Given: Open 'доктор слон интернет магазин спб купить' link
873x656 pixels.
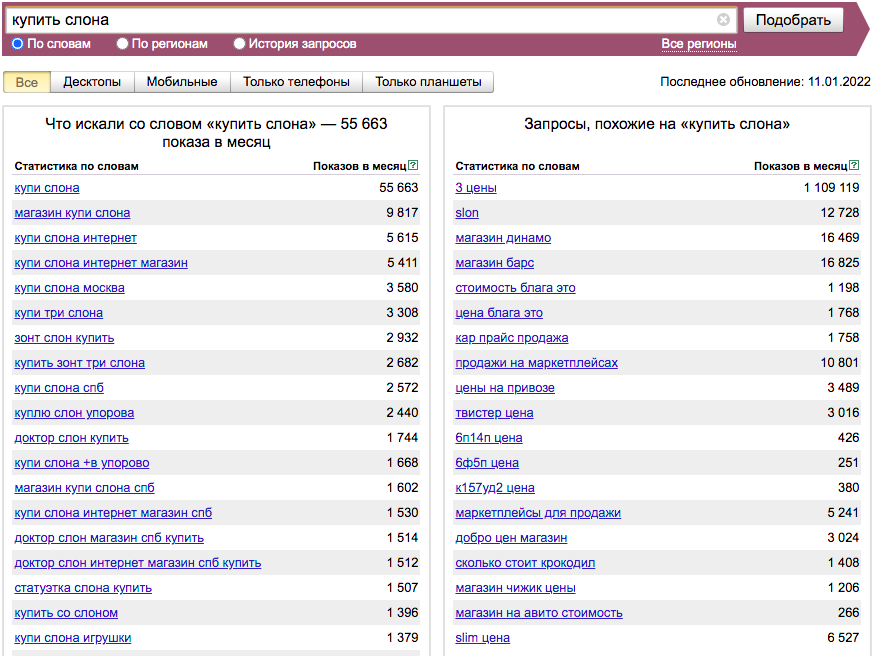Looking at the screenshot, I should point(138,563).
